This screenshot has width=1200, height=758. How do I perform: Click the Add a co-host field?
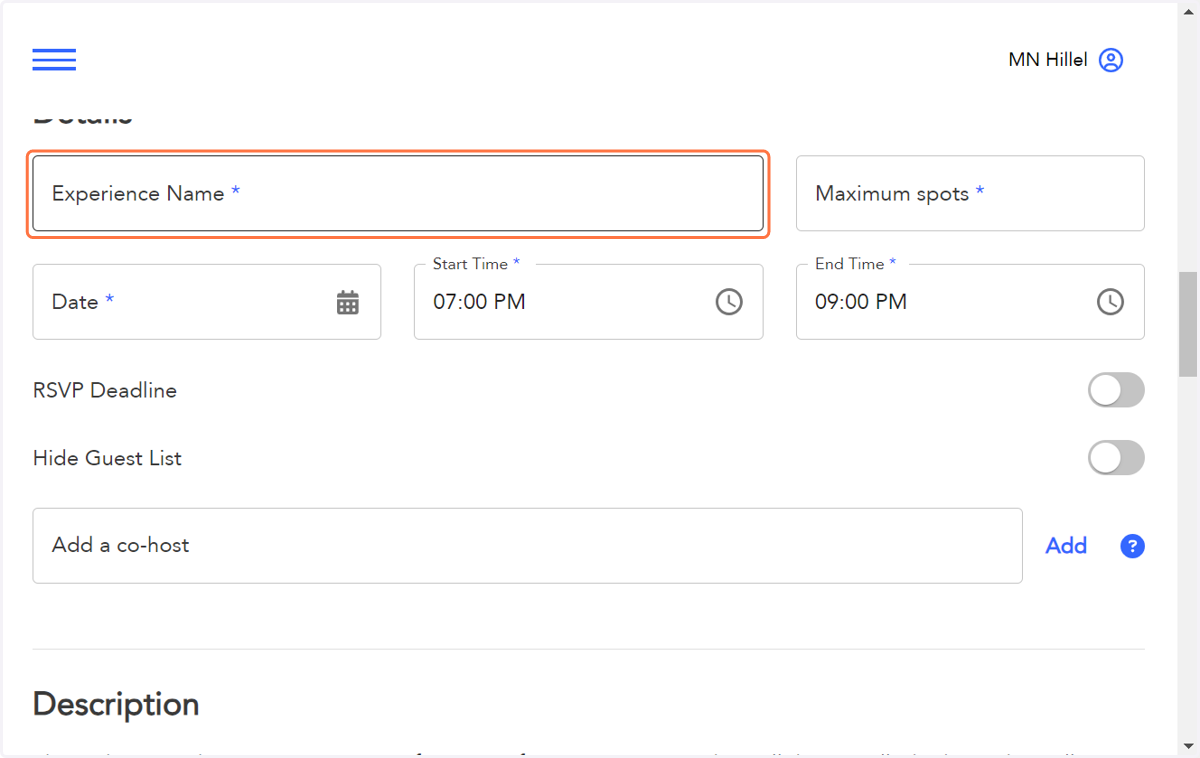(x=527, y=546)
